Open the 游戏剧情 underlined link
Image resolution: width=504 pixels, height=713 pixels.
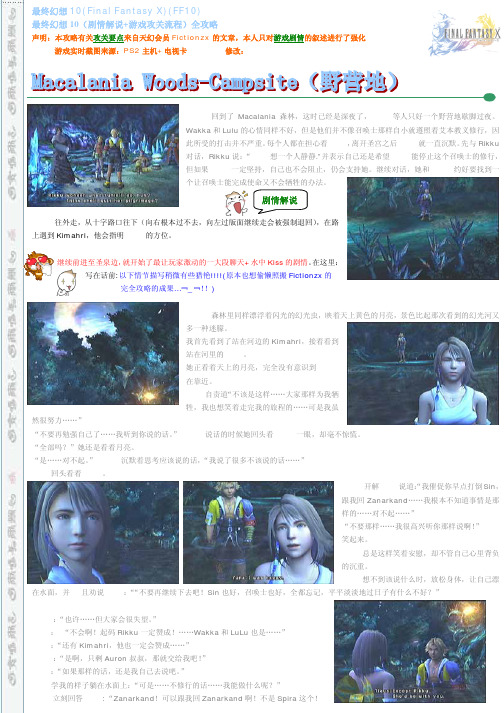(289, 38)
